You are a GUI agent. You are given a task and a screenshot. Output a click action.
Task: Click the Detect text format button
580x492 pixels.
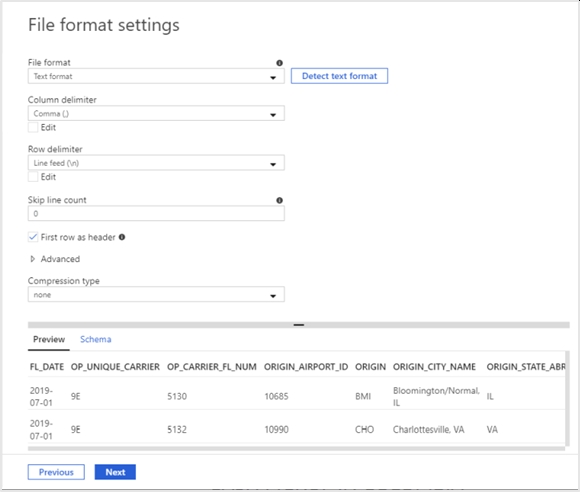point(339,76)
